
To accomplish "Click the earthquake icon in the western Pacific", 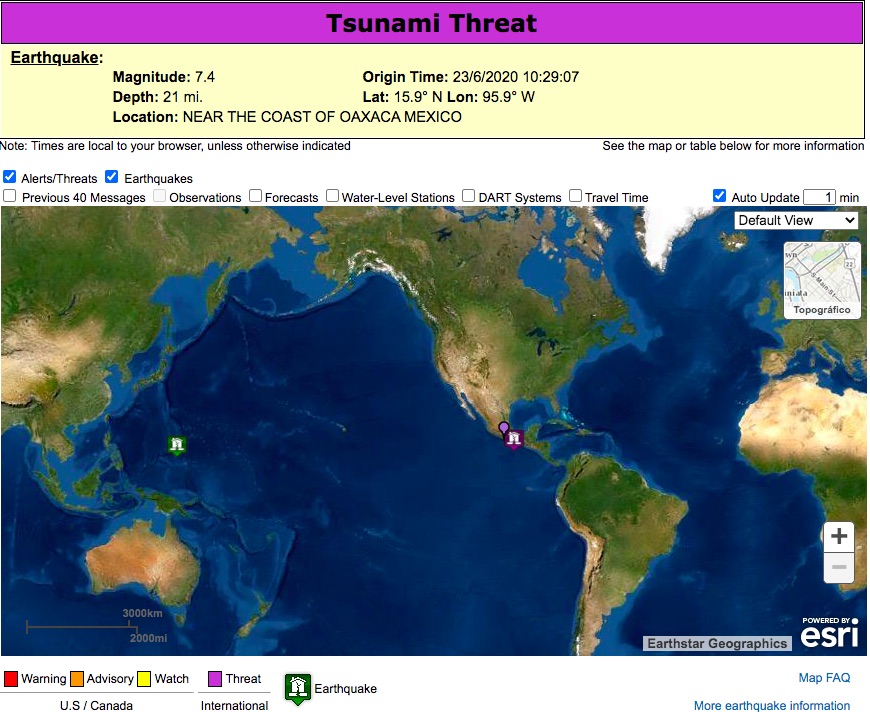I will click(x=177, y=445).
